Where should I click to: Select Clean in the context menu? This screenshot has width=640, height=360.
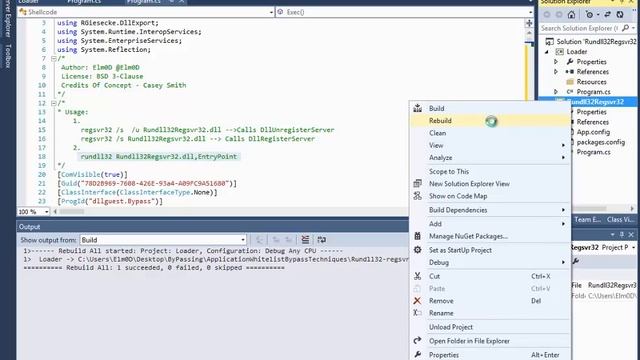(x=490, y=133)
